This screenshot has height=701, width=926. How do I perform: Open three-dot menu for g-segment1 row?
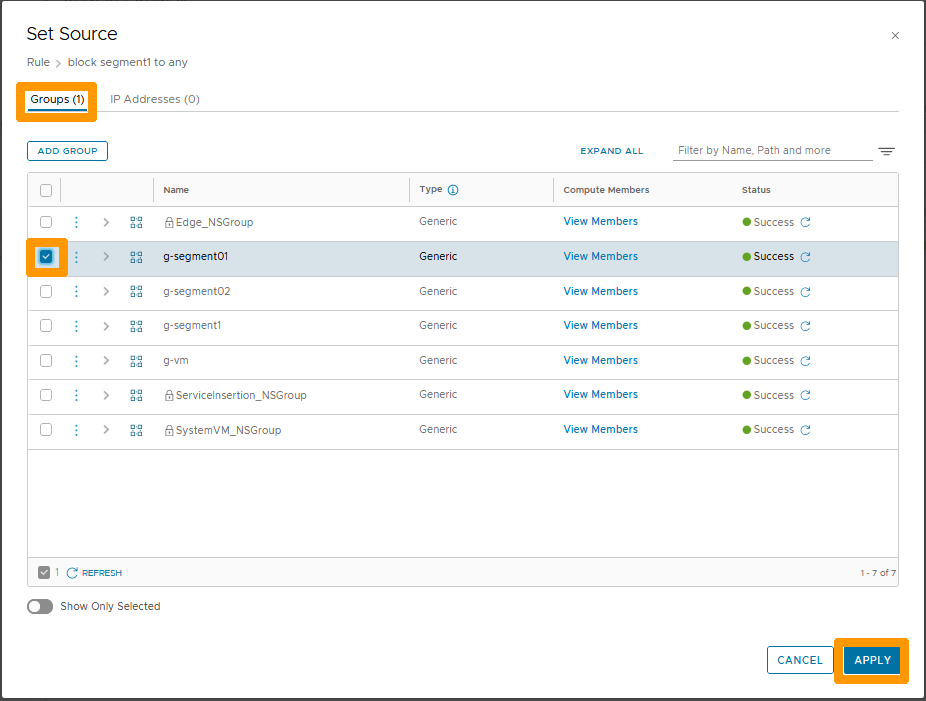76,326
